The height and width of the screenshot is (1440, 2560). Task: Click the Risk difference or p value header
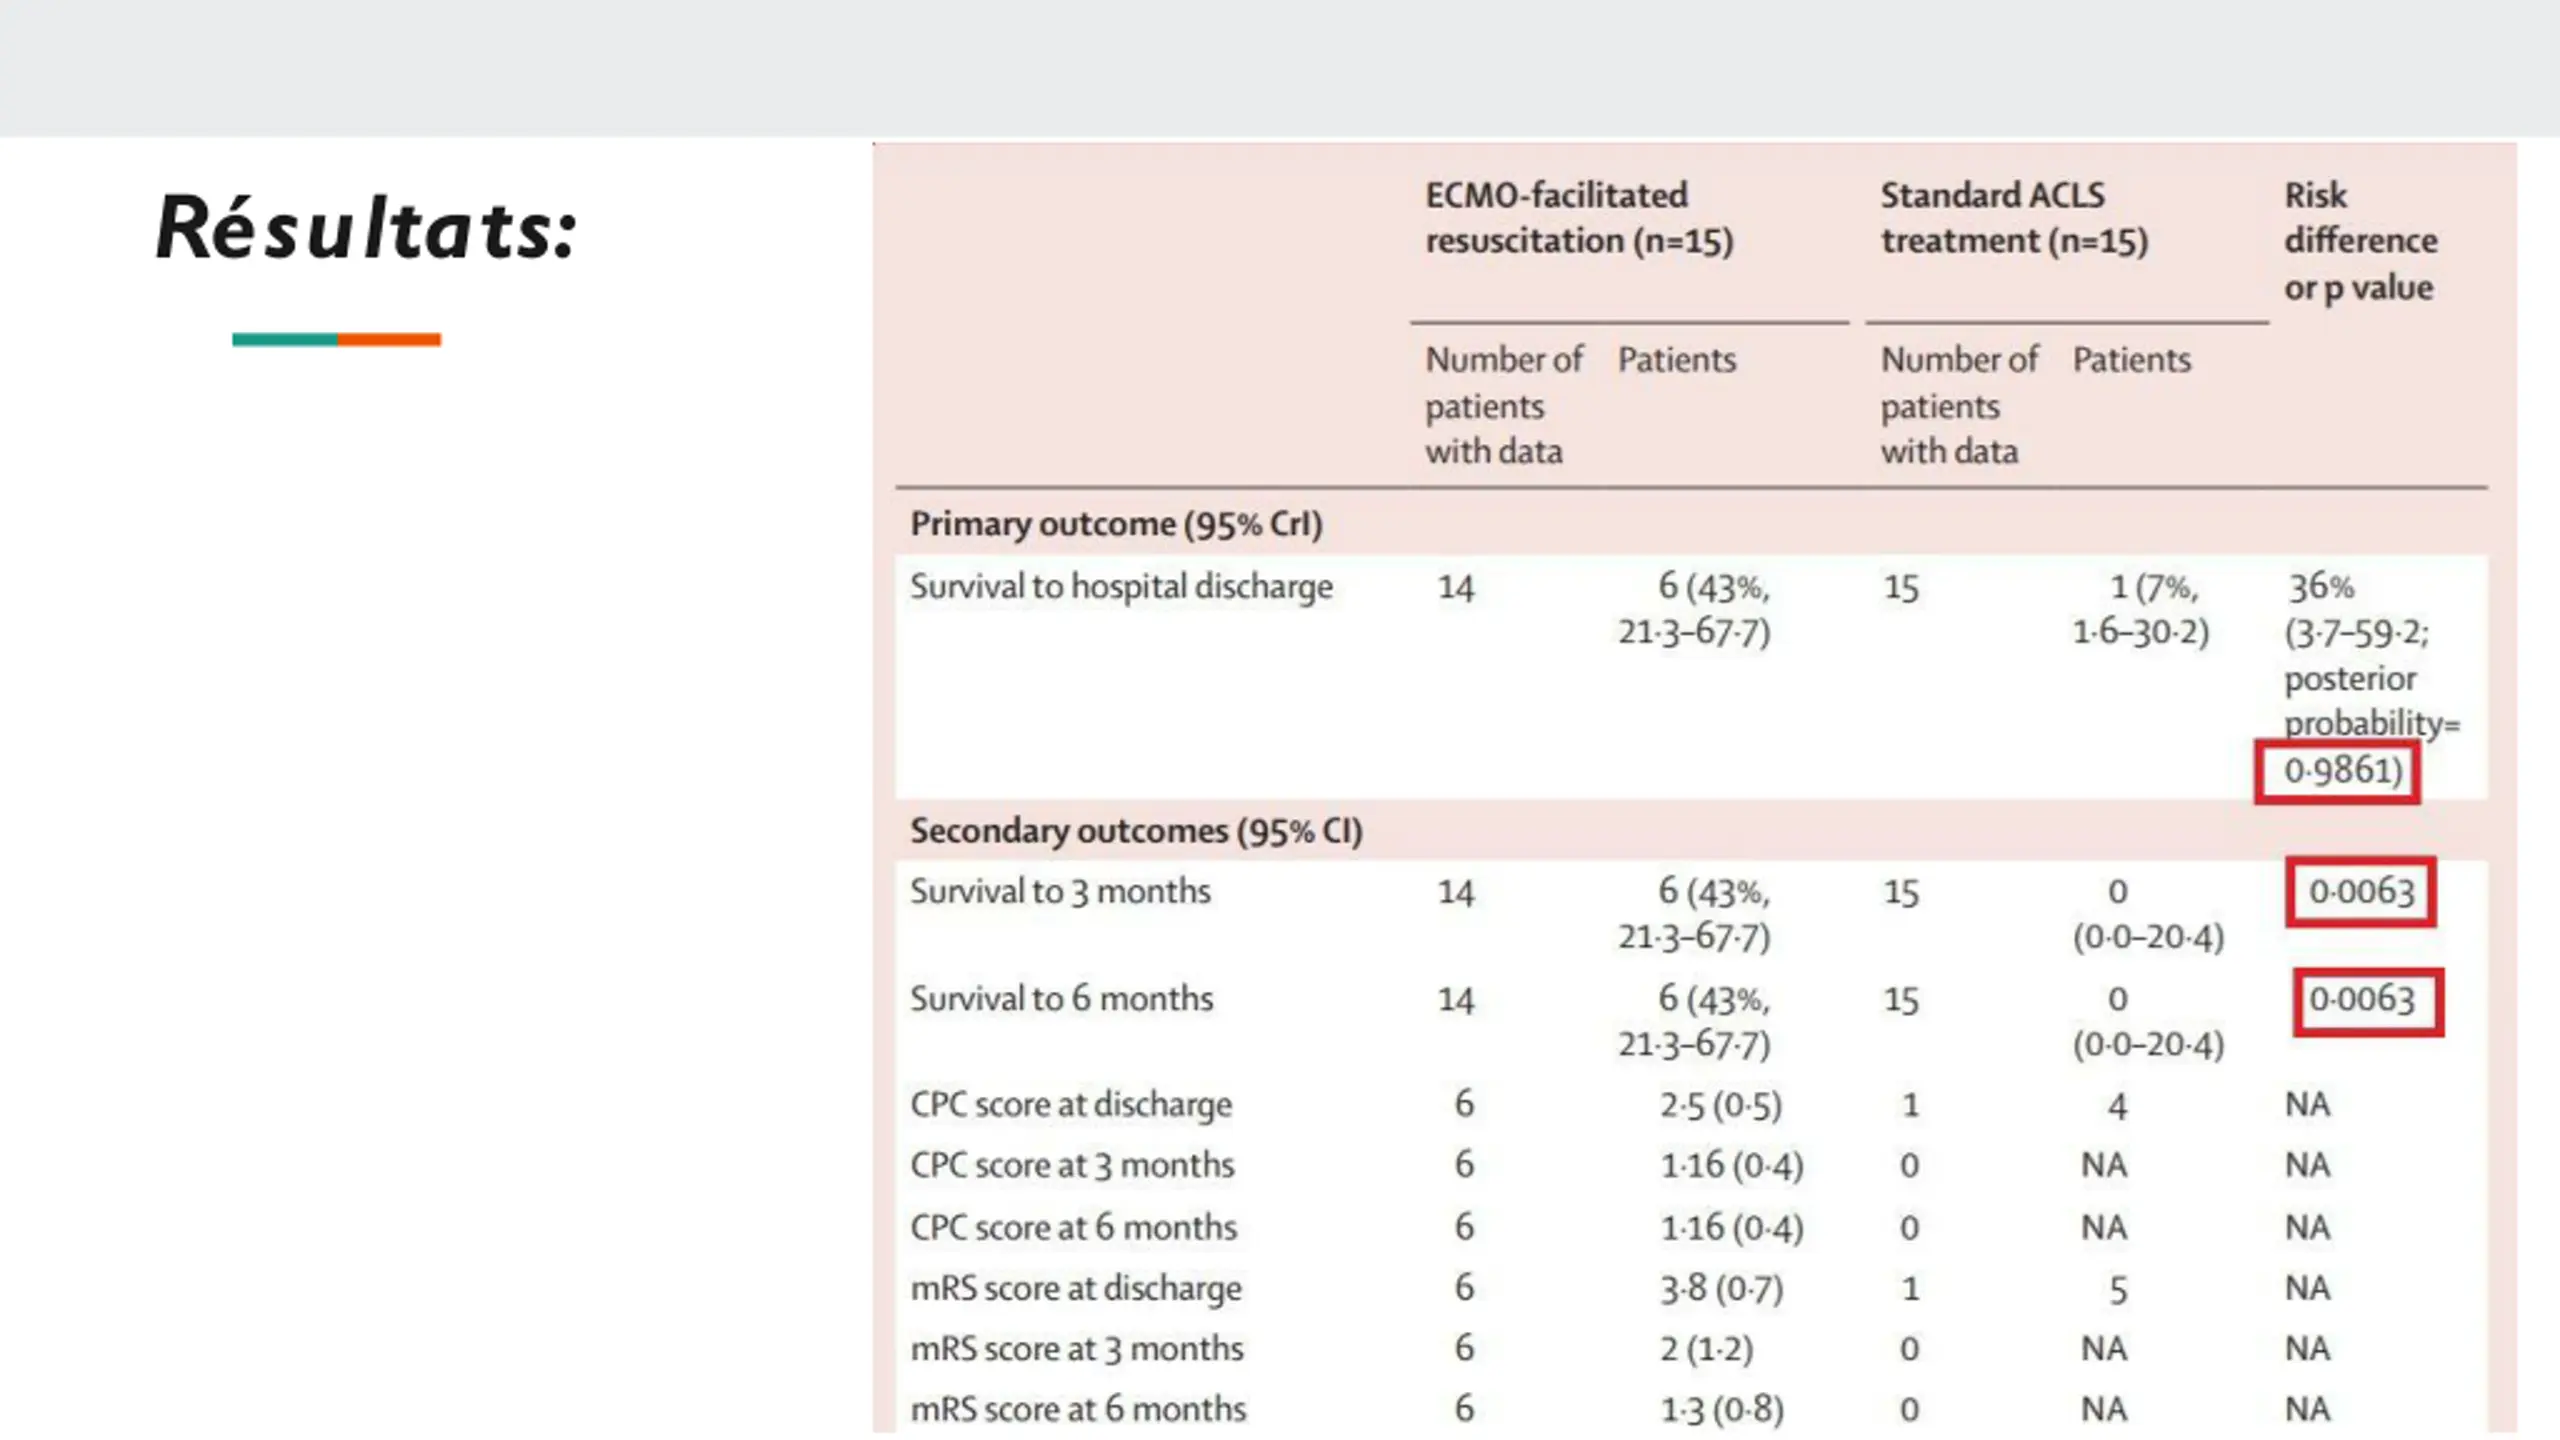click(x=2360, y=241)
